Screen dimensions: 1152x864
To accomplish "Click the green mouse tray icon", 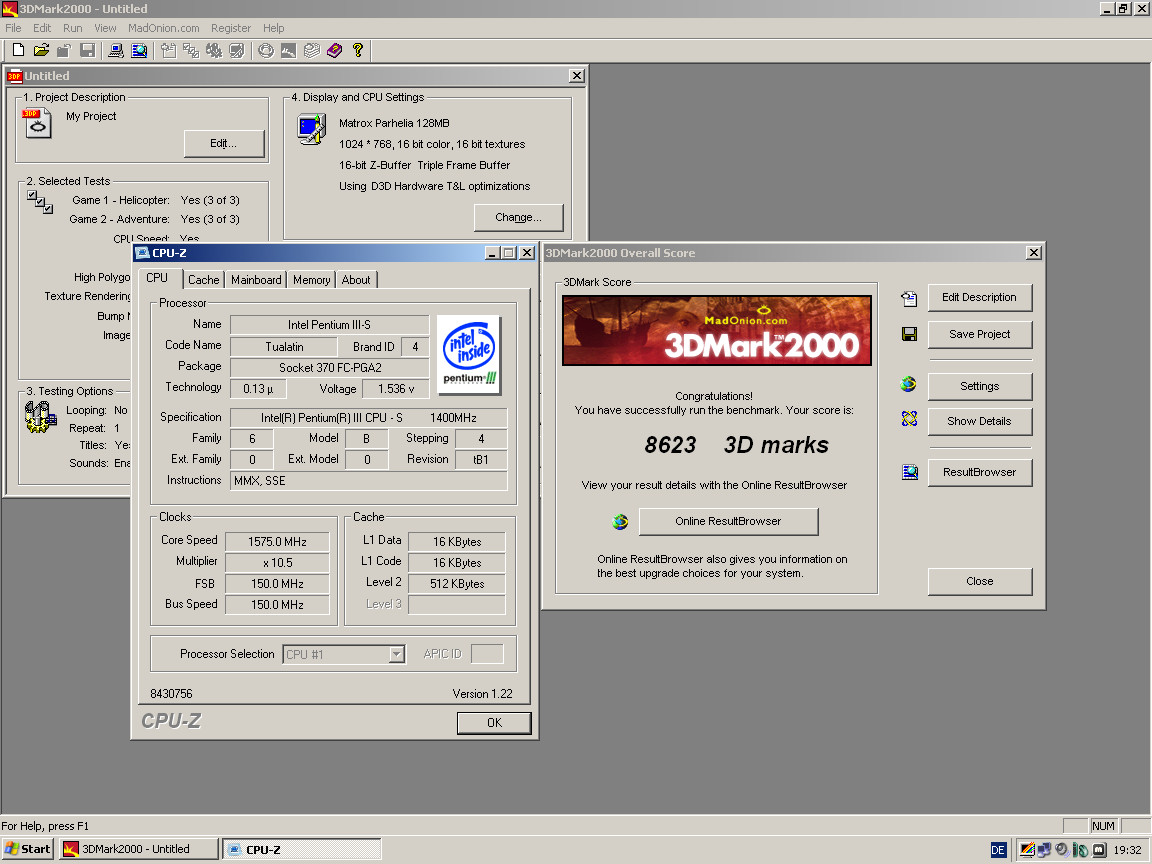I will [1080, 850].
